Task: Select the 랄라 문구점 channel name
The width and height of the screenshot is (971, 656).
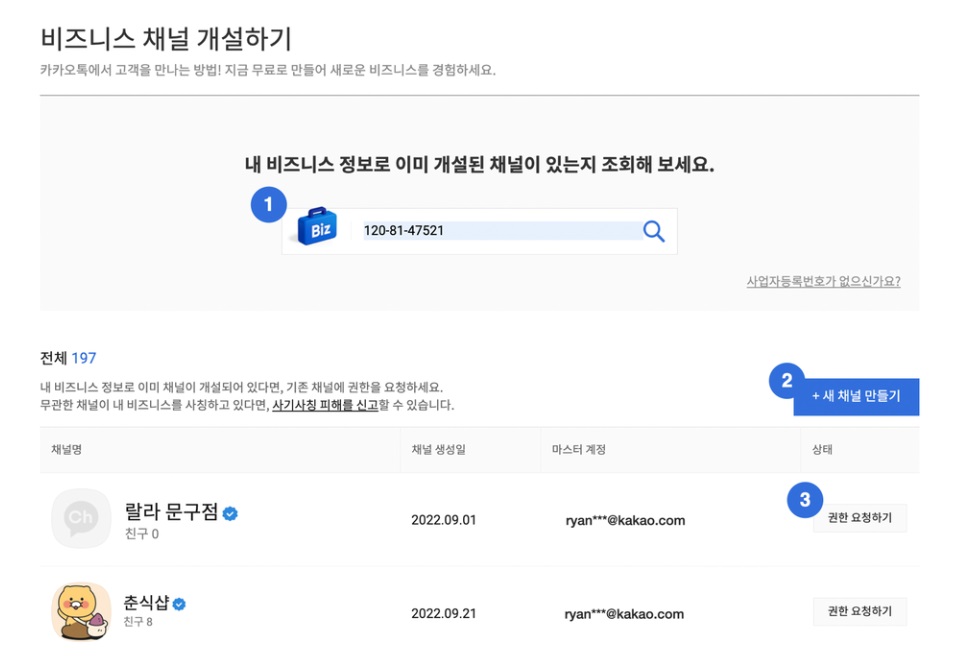Action: (171, 512)
